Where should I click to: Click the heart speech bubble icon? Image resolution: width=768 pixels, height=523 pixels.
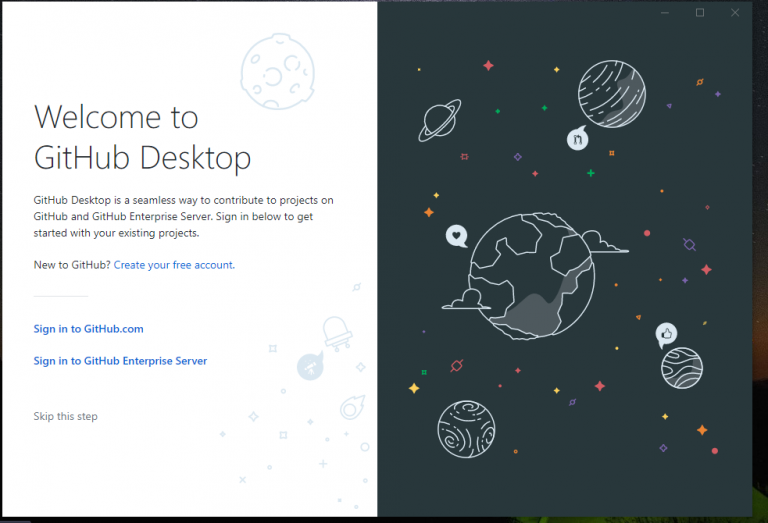coord(456,236)
